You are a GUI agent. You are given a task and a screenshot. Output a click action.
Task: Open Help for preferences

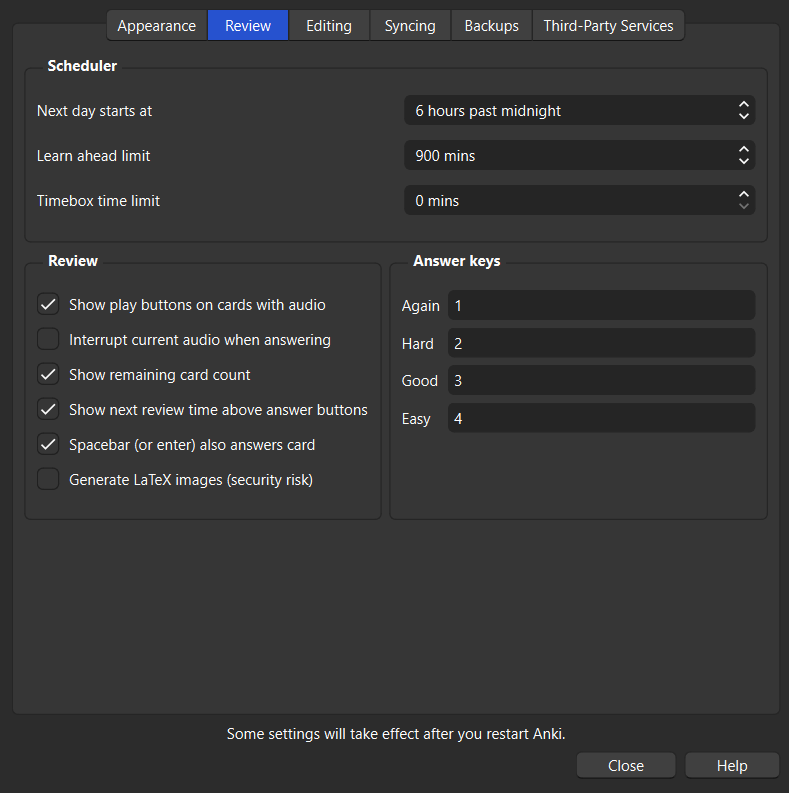pyautogui.click(x=732, y=765)
